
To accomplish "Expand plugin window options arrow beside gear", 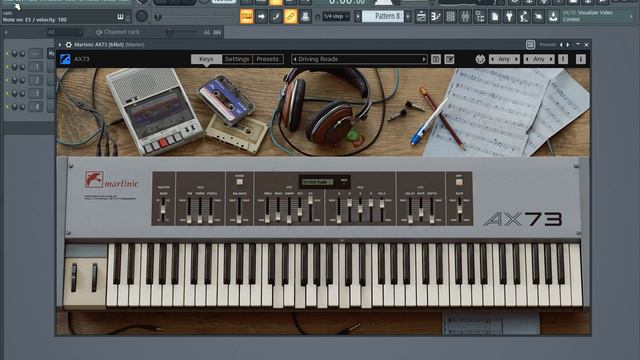I will 60,44.
